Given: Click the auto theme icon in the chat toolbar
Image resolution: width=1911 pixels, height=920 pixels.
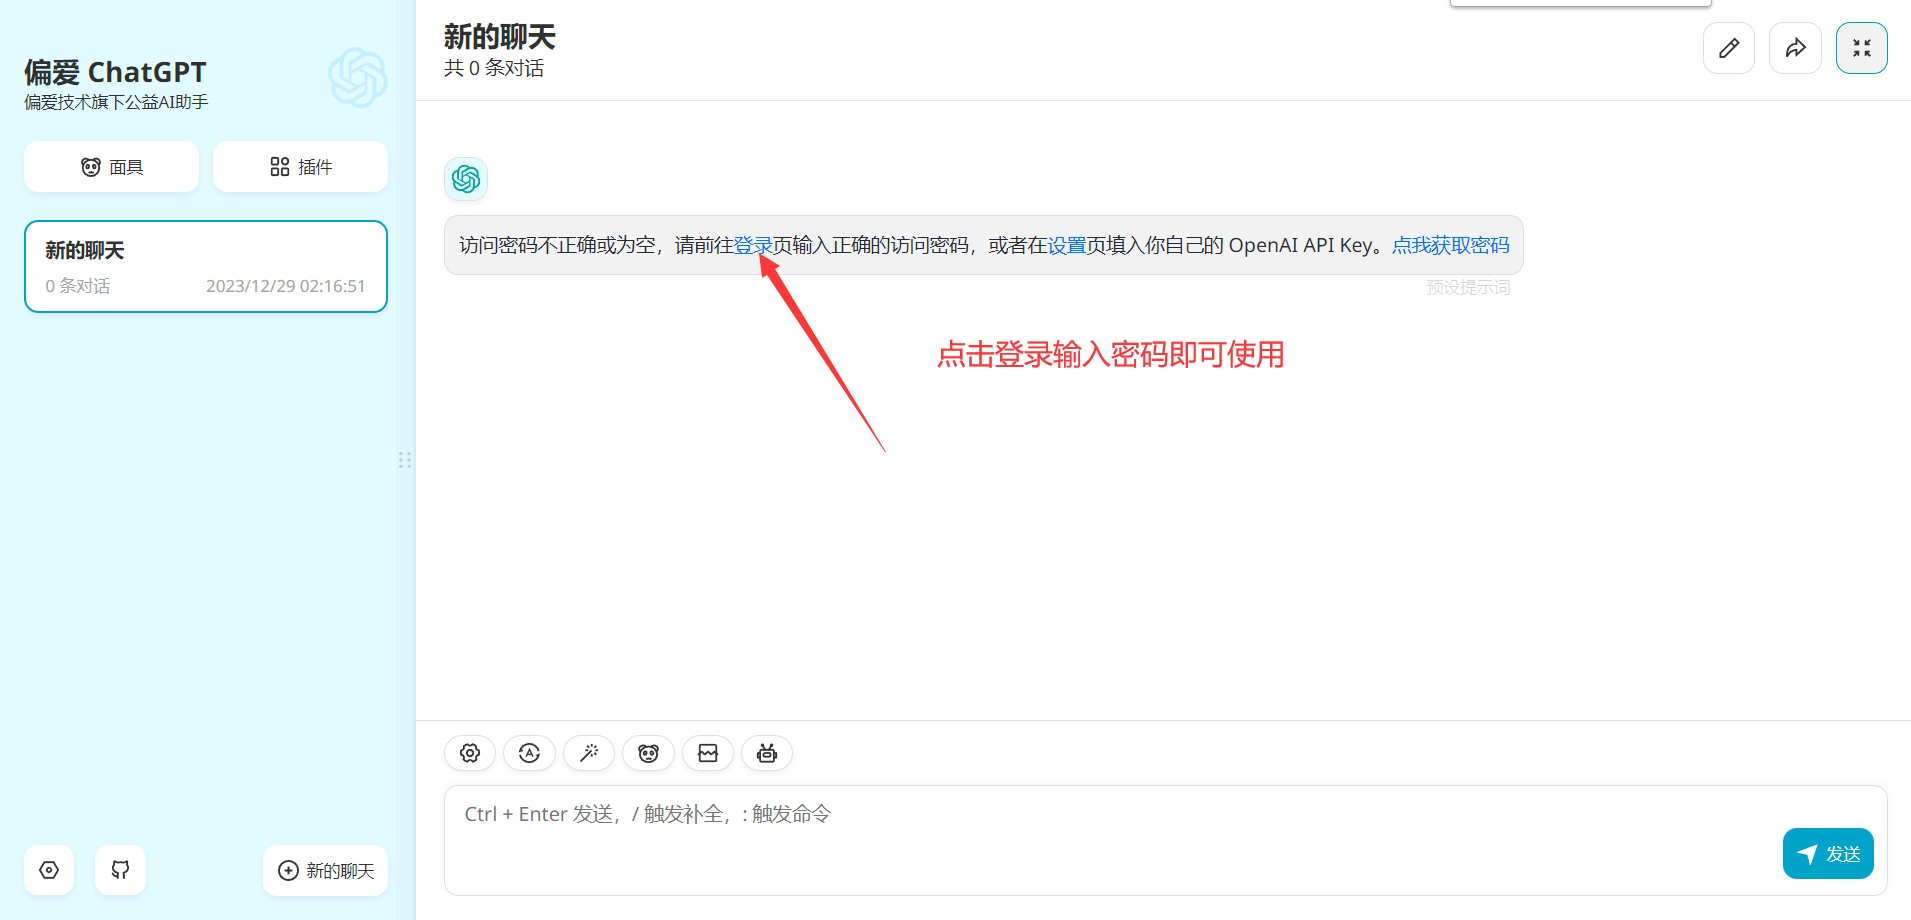Looking at the screenshot, I should pos(529,753).
